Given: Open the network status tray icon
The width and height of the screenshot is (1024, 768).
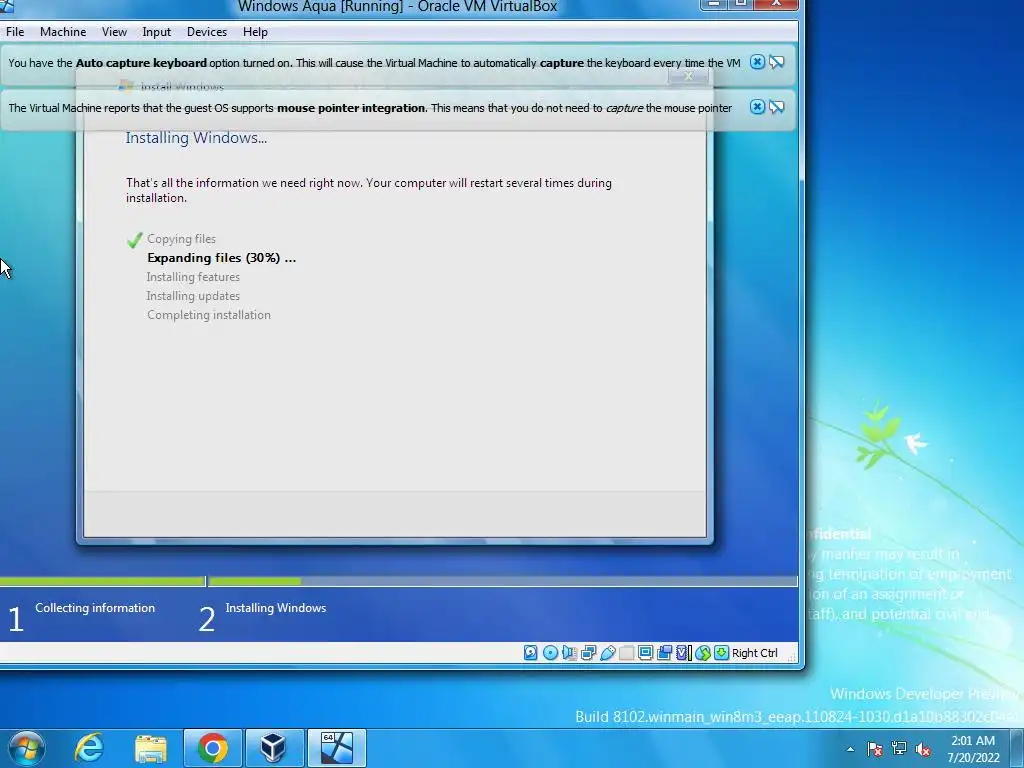Looking at the screenshot, I should (x=899, y=748).
